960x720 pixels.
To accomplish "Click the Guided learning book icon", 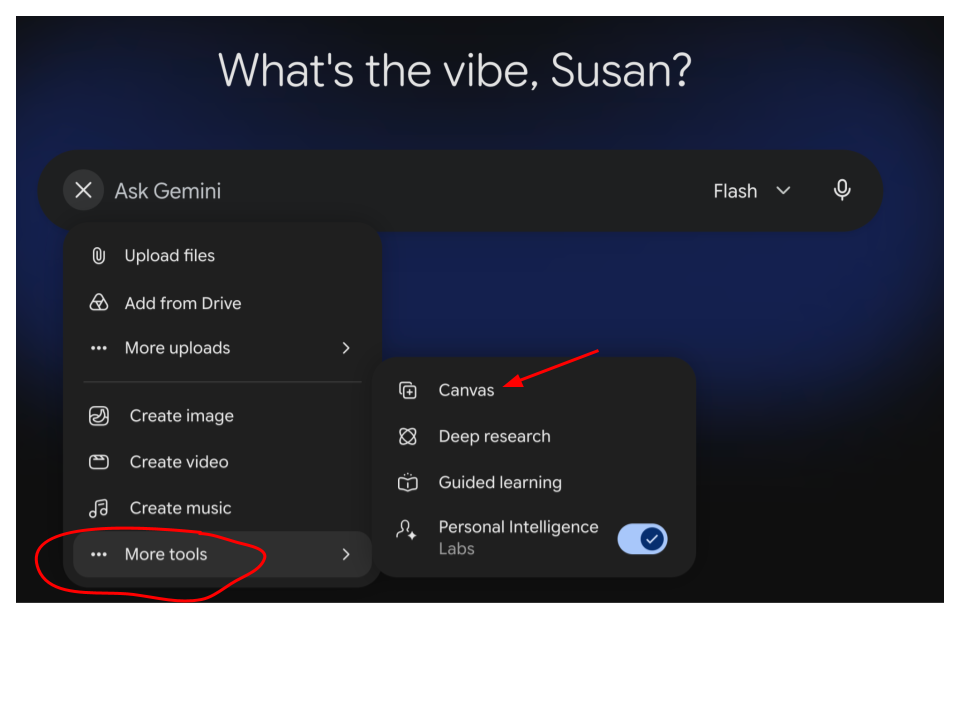I will coord(408,482).
